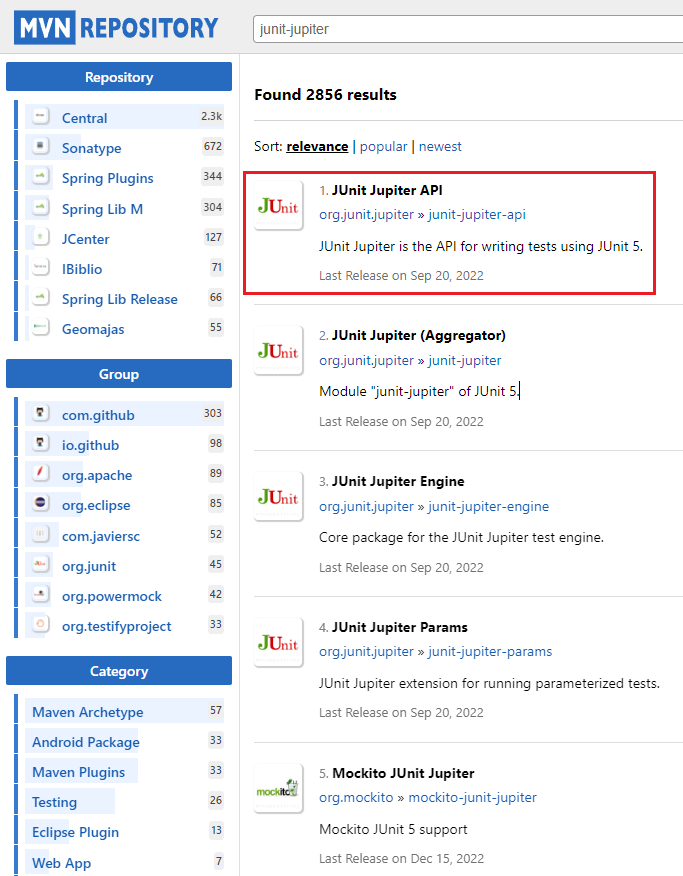Screen dimensions: 683x876
Task: Click the com.github group icon
Action: 41,414
